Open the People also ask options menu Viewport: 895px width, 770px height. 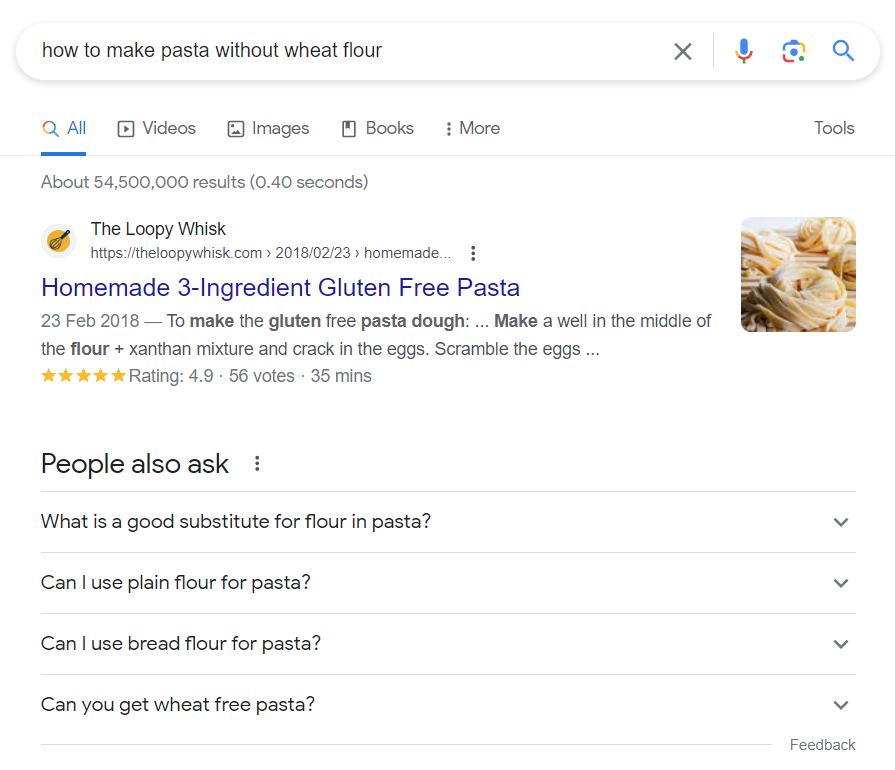[x=257, y=463]
